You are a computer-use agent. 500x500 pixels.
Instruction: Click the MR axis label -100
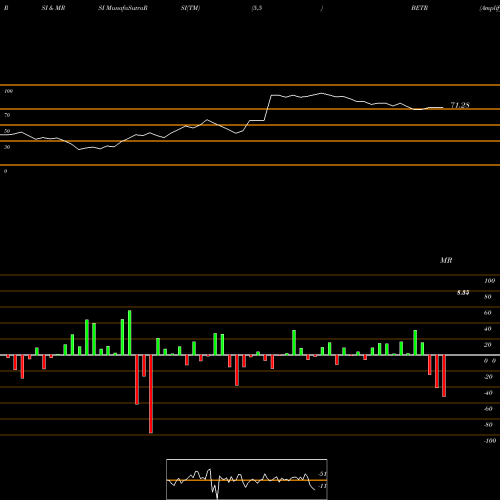coord(490,441)
